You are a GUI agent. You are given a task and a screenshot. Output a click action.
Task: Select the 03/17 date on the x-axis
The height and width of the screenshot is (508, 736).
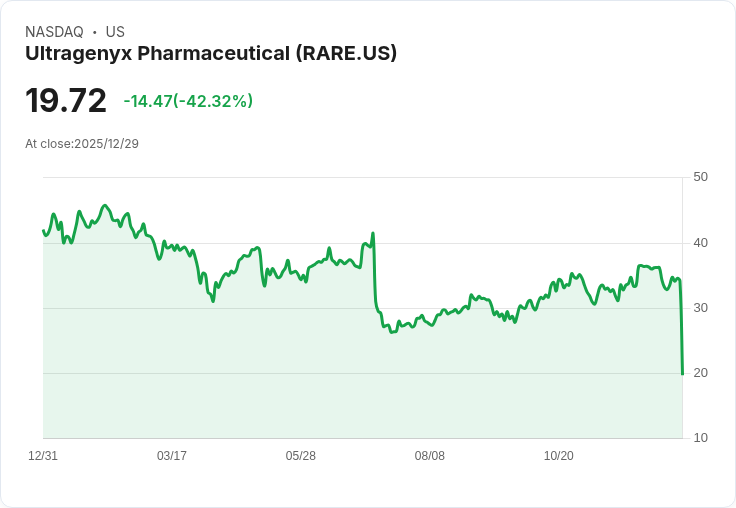point(172,455)
